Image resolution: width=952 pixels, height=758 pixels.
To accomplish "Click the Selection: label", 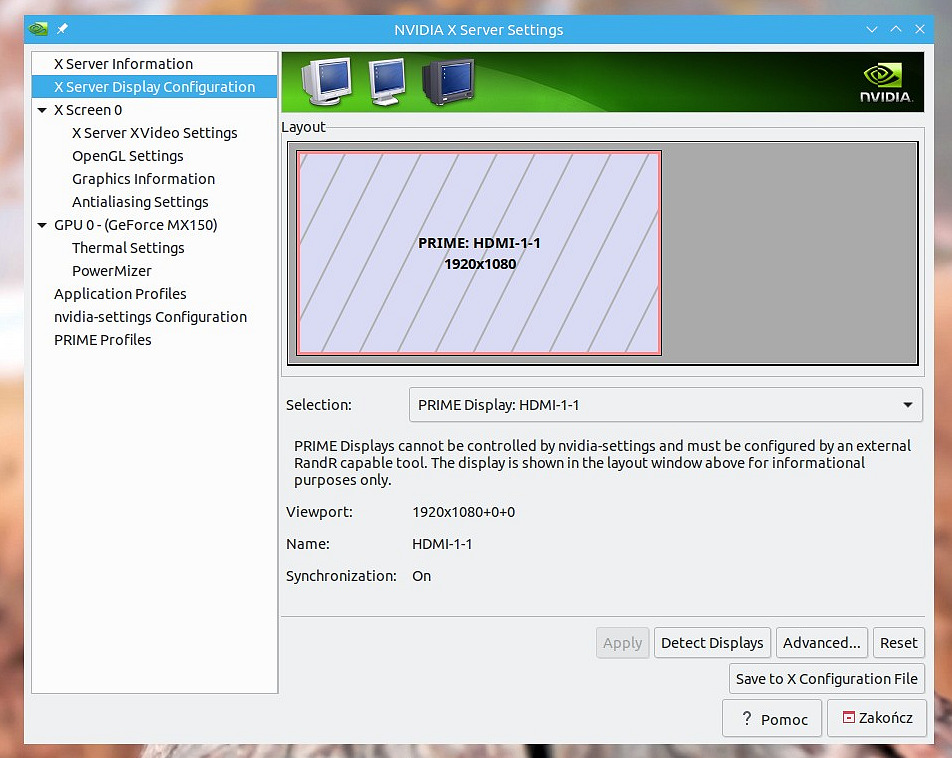I will pyautogui.click(x=319, y=405).
